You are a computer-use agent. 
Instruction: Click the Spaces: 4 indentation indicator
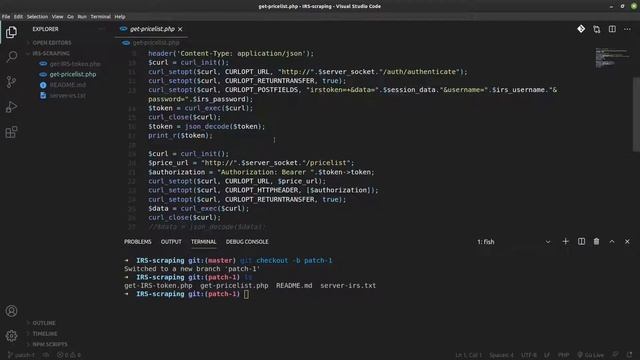click(x=501, y=355)
